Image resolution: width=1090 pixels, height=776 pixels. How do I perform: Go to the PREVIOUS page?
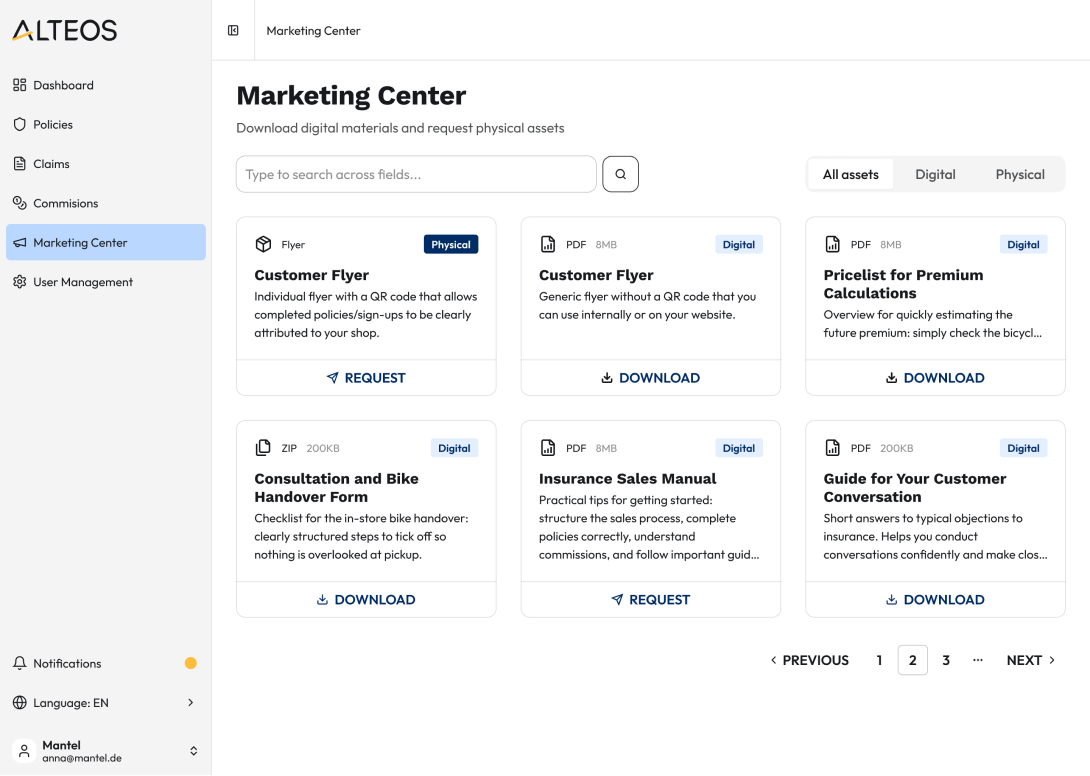[809, 660]
